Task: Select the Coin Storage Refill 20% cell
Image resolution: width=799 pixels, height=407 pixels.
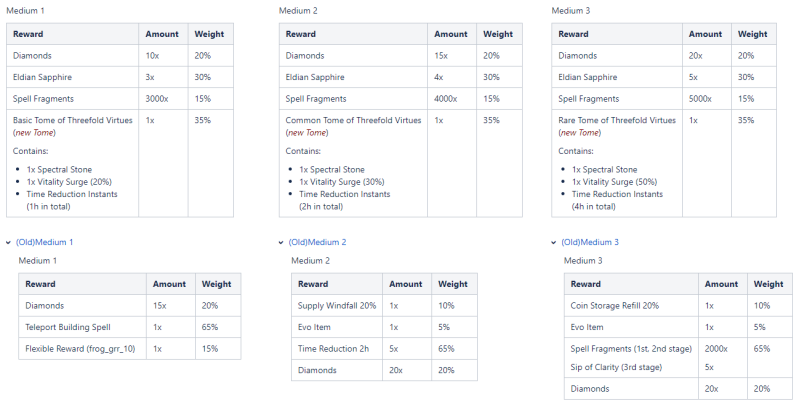Action: [x=615, y=305]
